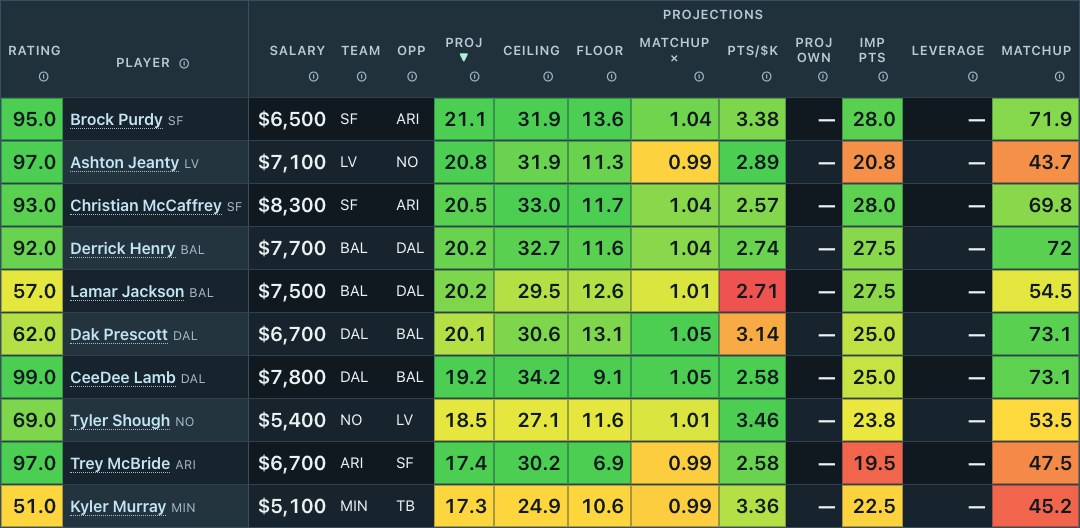
Task: Toggle sort arrow under PROJ column
Action: coord(464,57)
